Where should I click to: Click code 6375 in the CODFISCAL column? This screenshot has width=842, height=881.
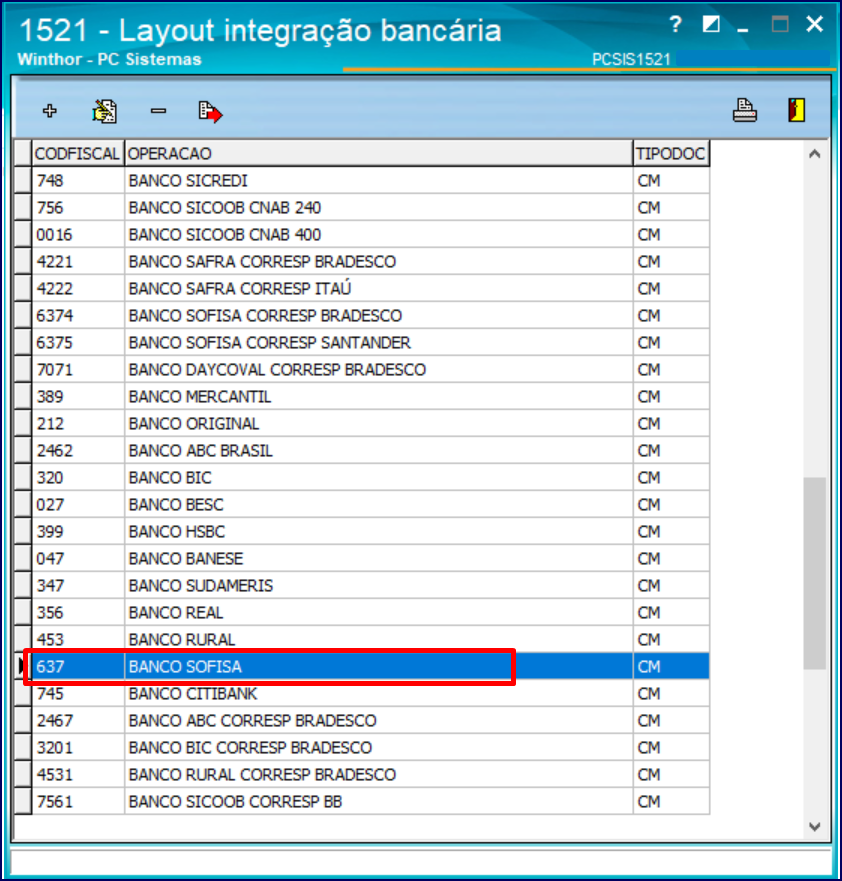54,342
